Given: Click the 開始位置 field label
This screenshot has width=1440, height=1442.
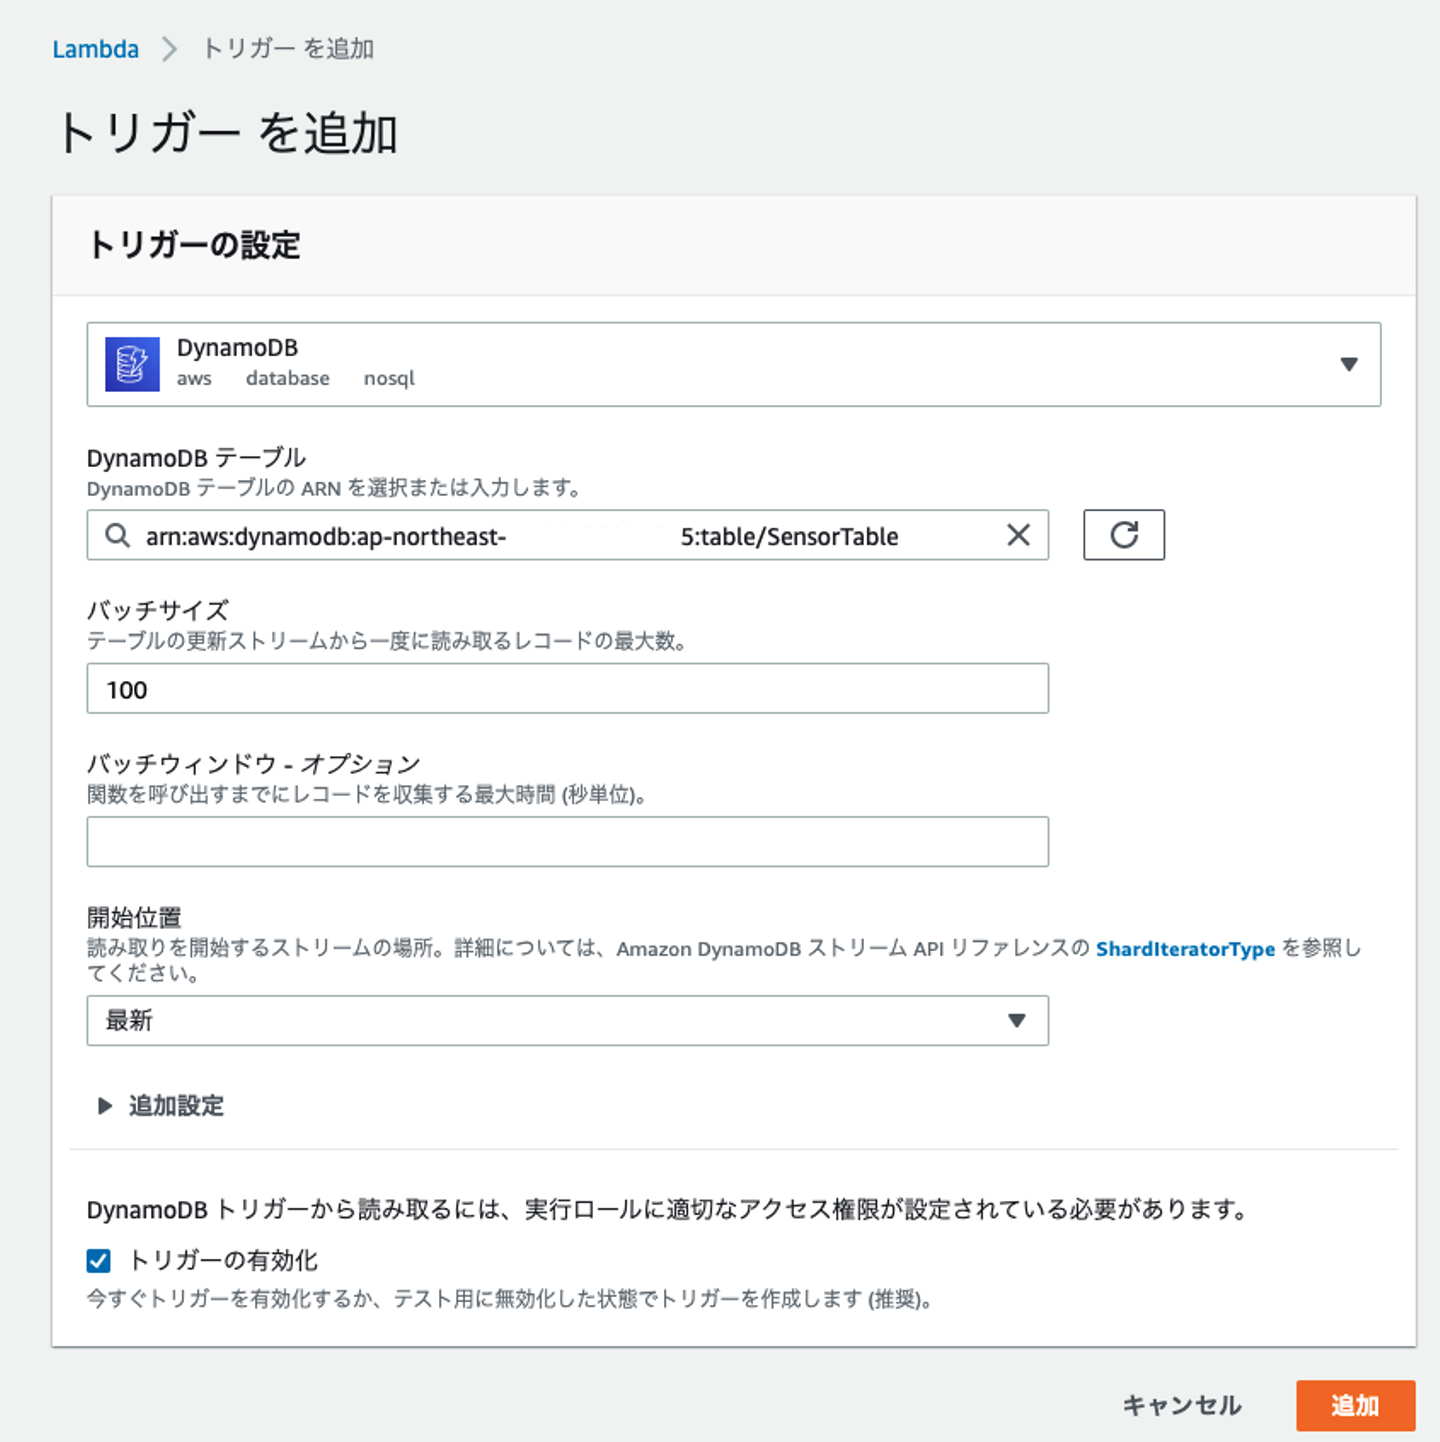Looking at the screenshot, I should (x=134, y=917).
